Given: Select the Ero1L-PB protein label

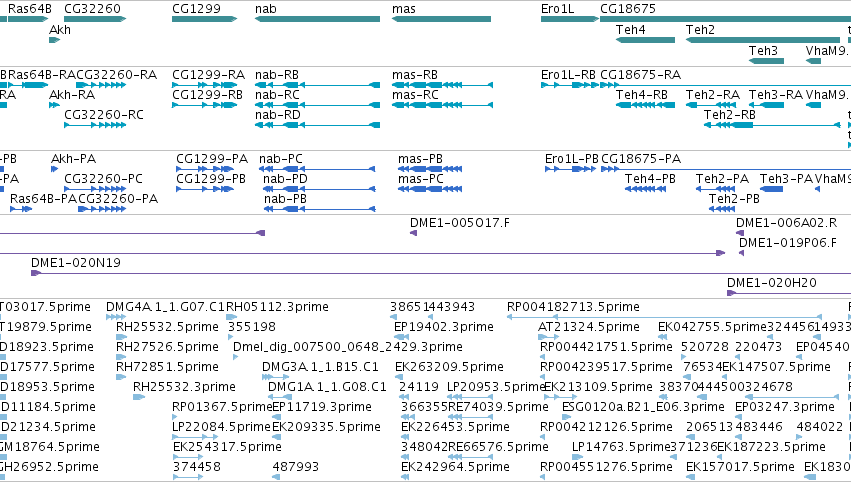Looking at the screenshot, I should click(x=571, y=158).
